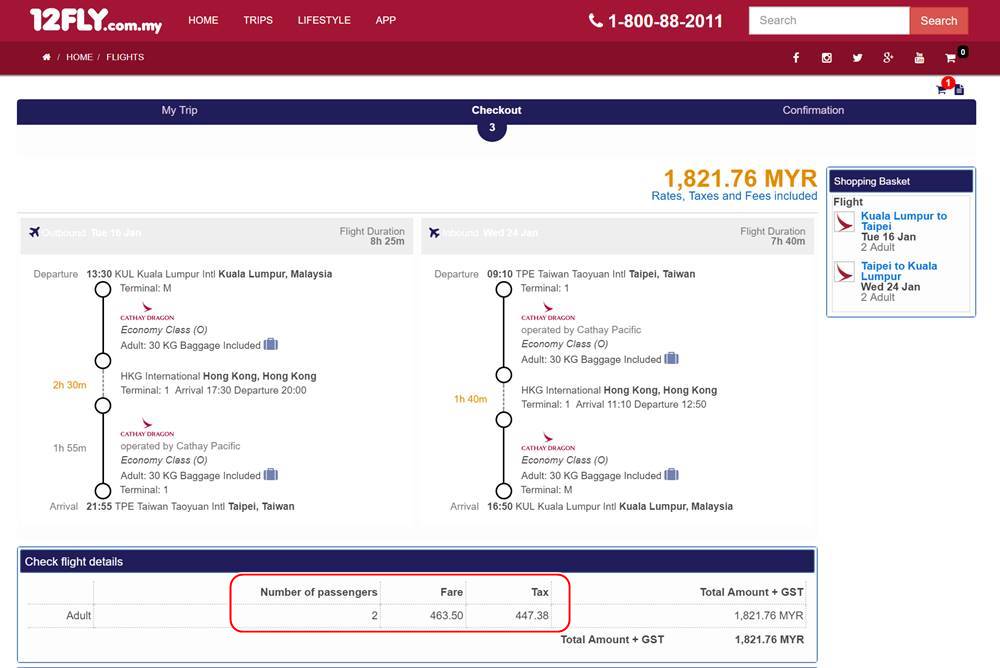Open Taipei to Kuala Lumpur basket link
This screenshot has width=1000, height=668.
[x=899, y=271]
